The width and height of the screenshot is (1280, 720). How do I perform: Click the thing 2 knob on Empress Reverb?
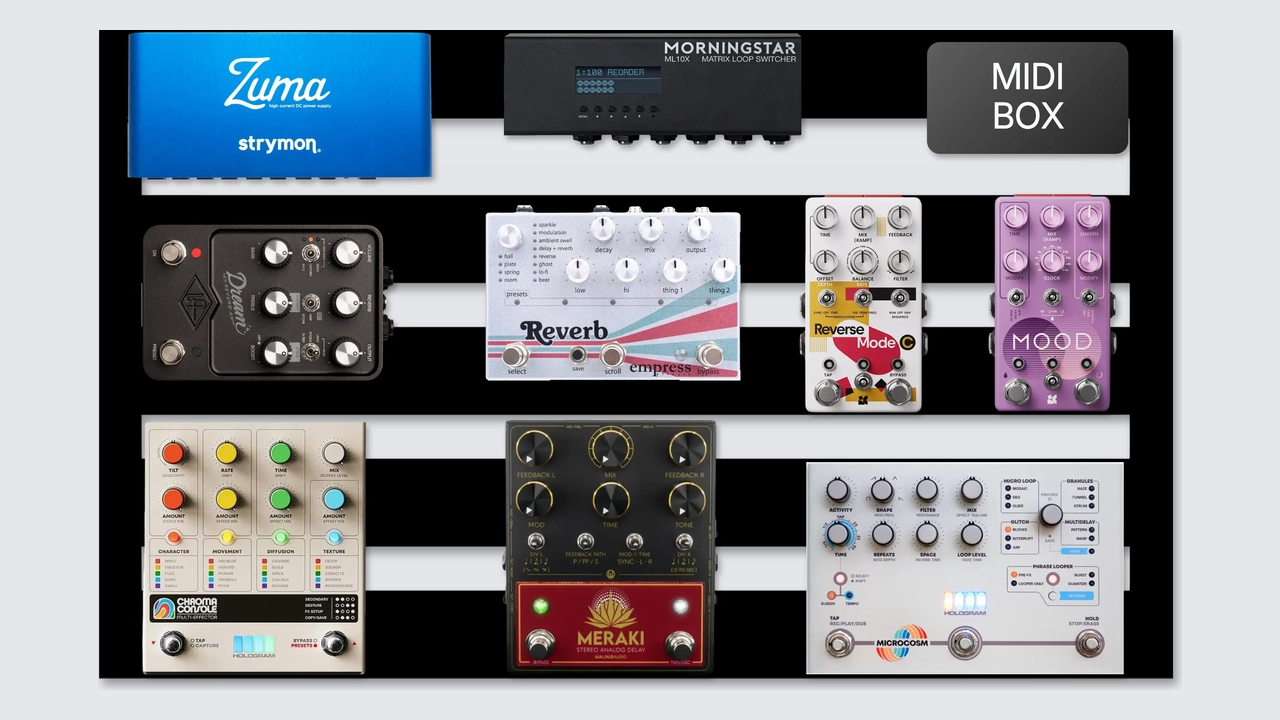tap(722, 269)
